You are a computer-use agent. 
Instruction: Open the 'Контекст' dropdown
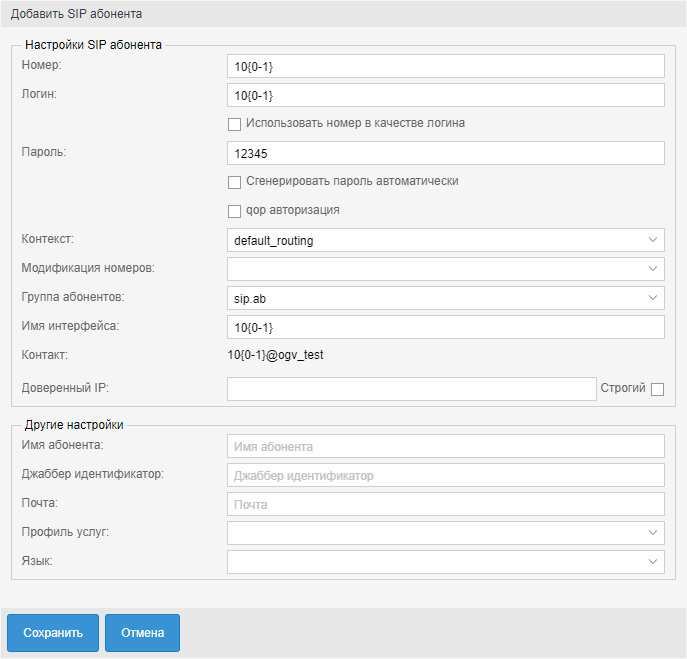coord(445,240)
